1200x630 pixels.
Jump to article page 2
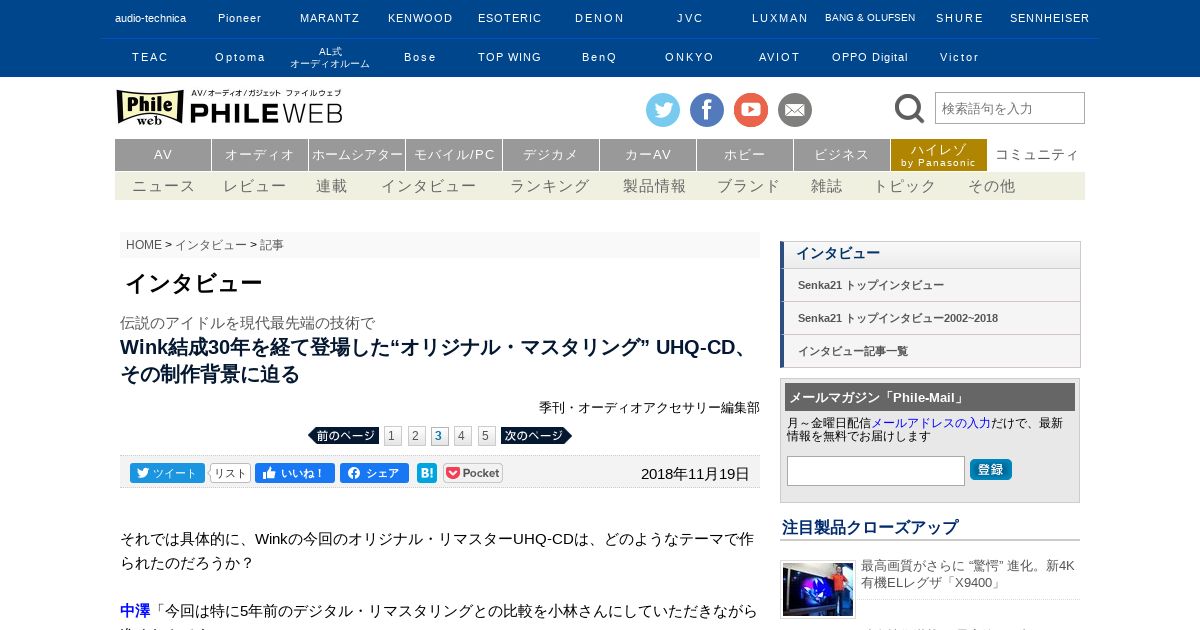click(416, 436)
